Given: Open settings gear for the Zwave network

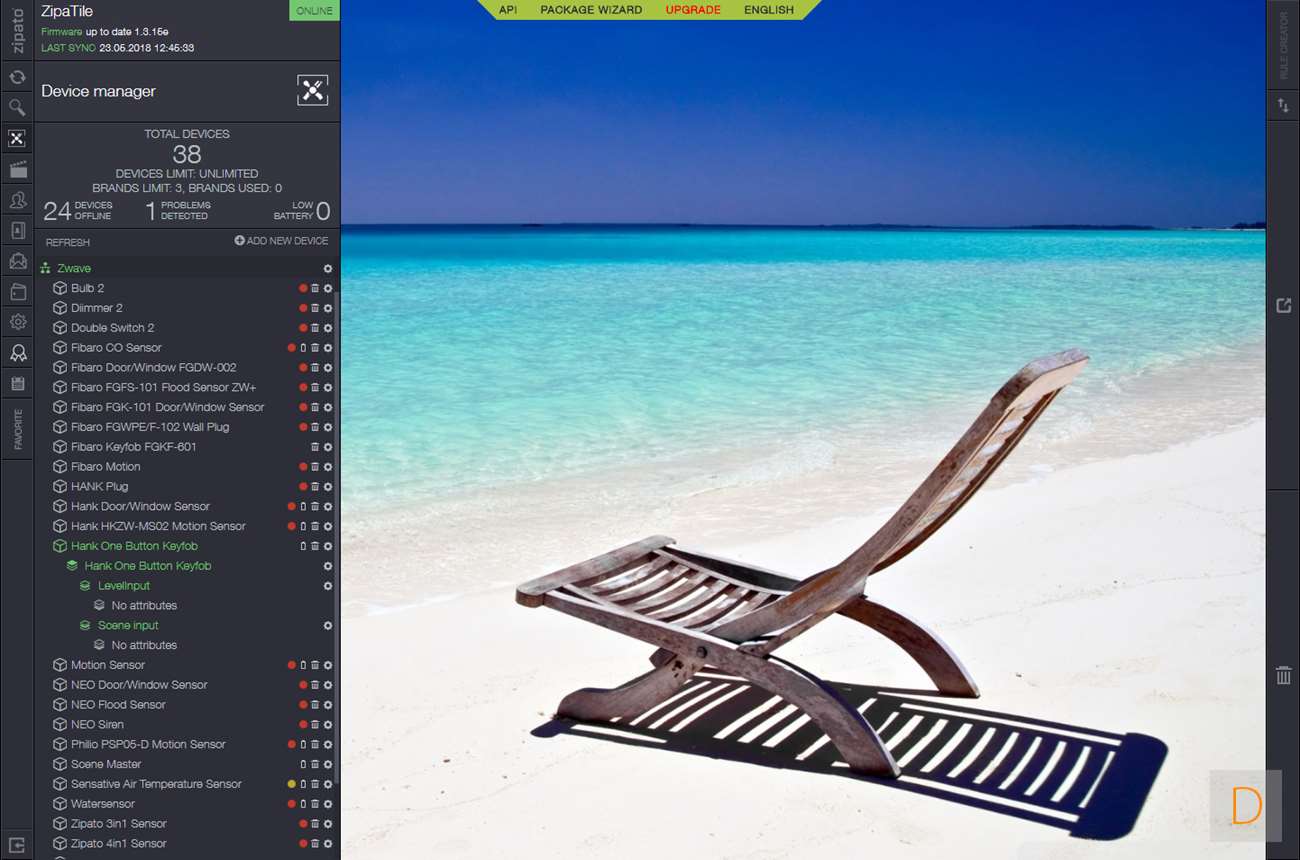Looking at the screenshot, I should (x=328, y=269).
